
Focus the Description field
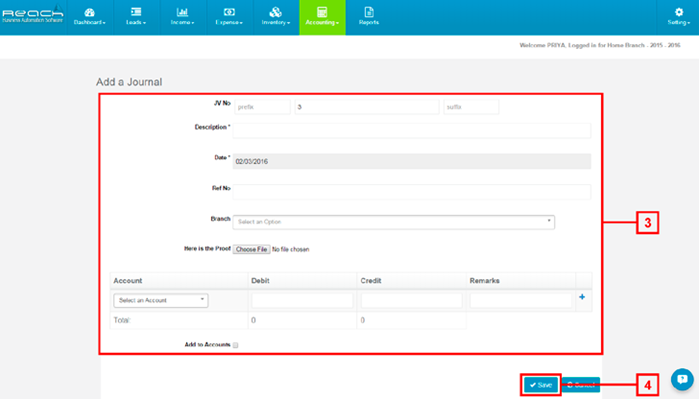point(412,131)
